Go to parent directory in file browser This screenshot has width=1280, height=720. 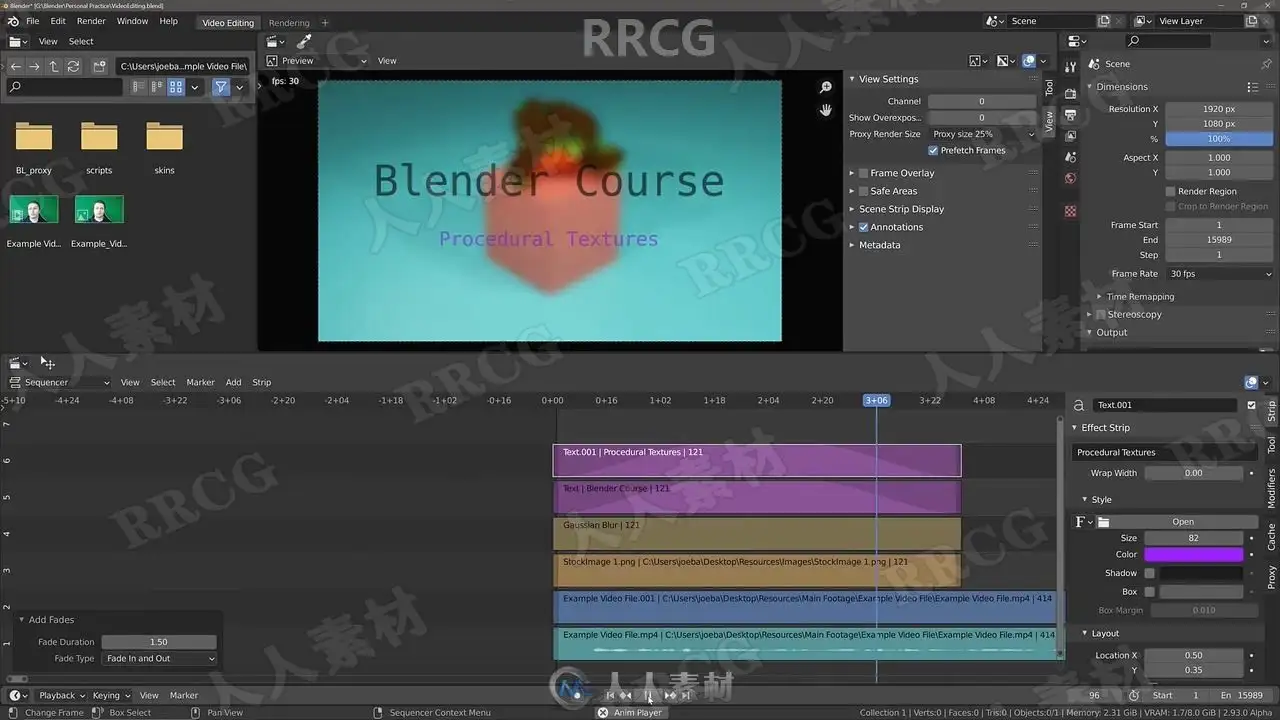(54, 66)
